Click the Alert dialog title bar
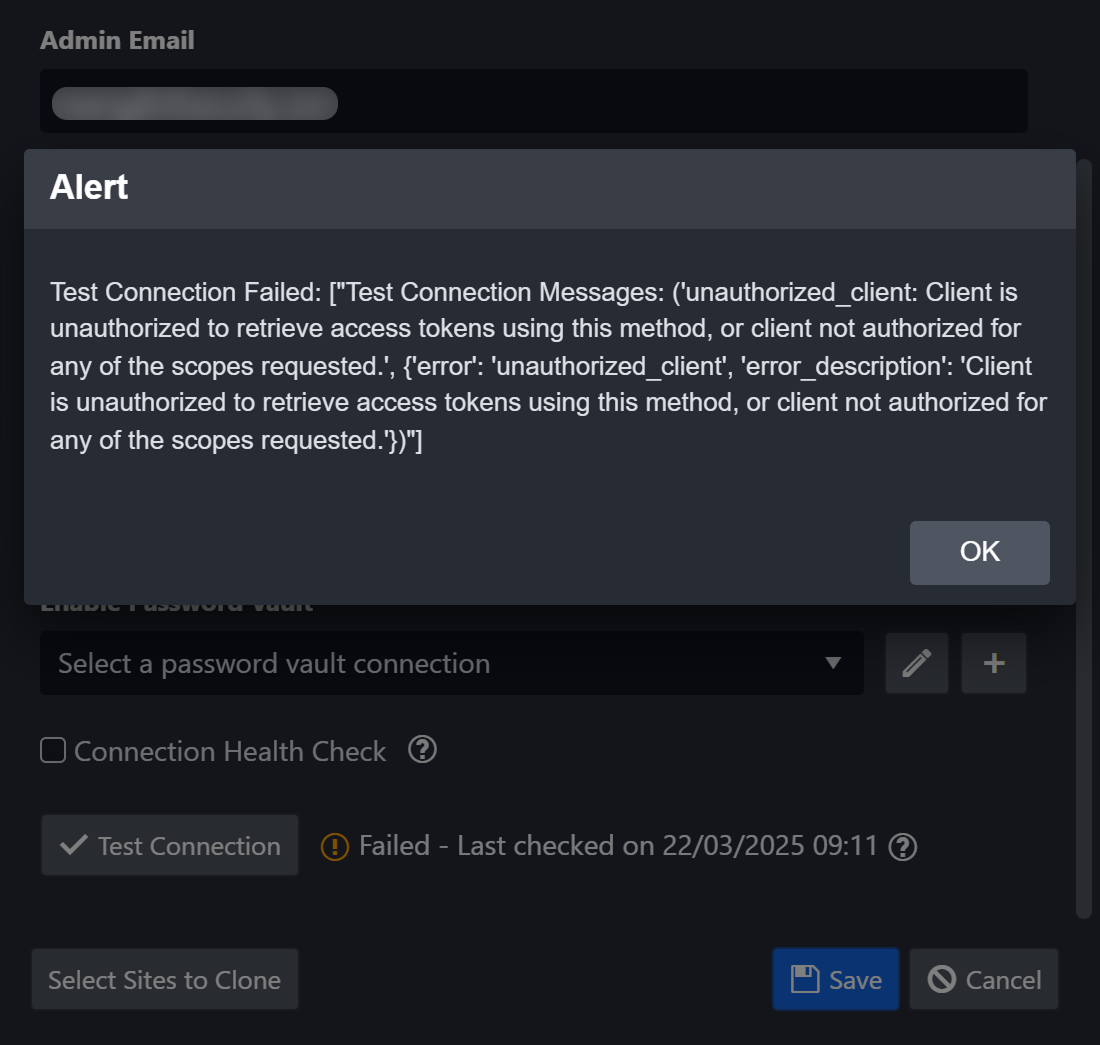This screenshot has width=1100, height=1045. 549,188
